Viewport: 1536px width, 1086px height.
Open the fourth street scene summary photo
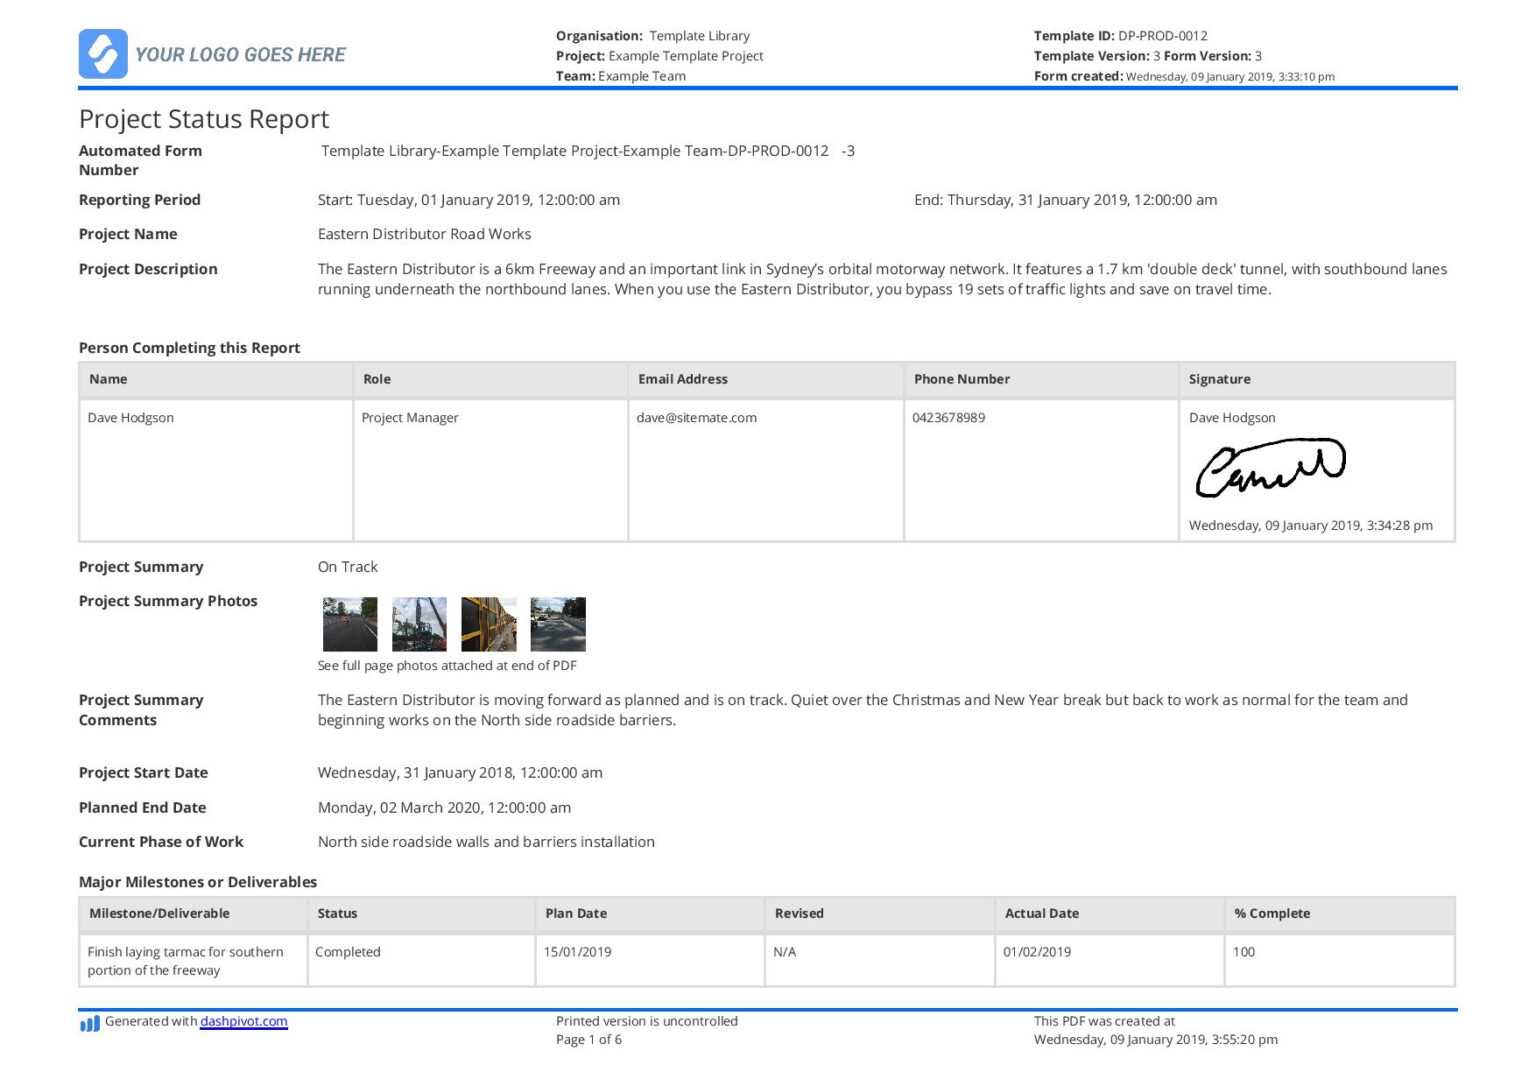[557, 622]
